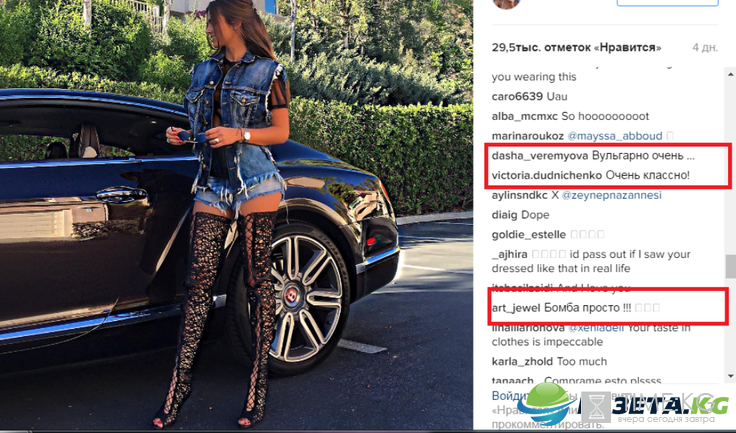
Task: Open the @zeynepnazannesi mention link
Action: pyautogui.click(x=612, y=195)
